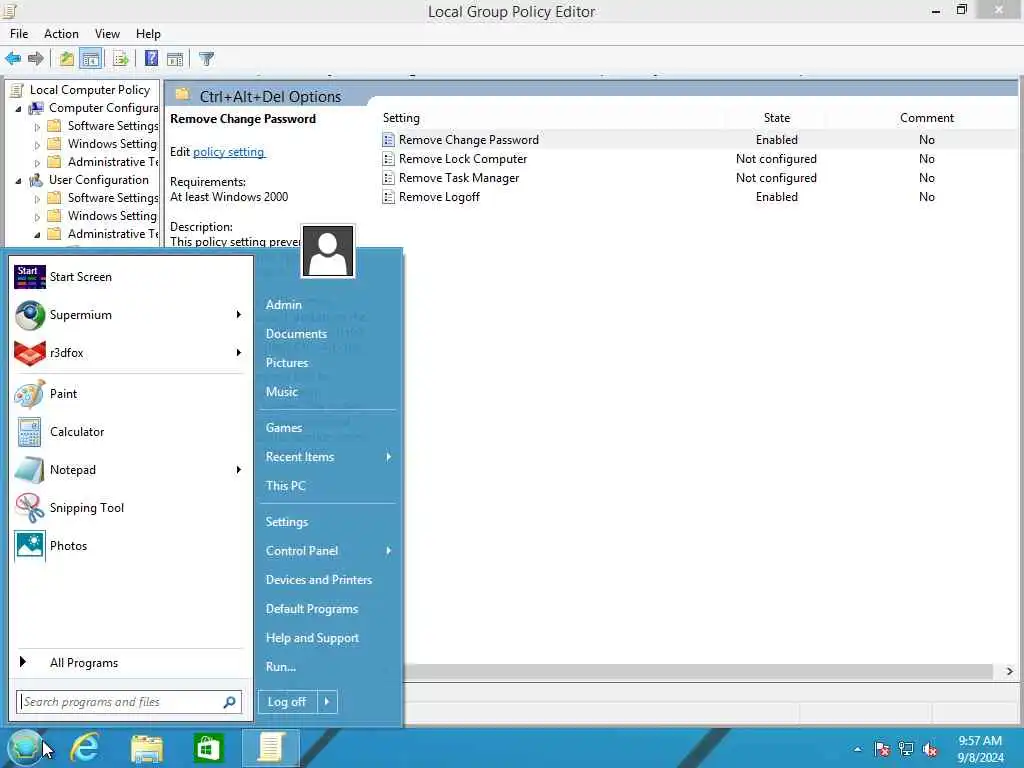Collapse the Computer Configuration tree node

click(18, 108)
